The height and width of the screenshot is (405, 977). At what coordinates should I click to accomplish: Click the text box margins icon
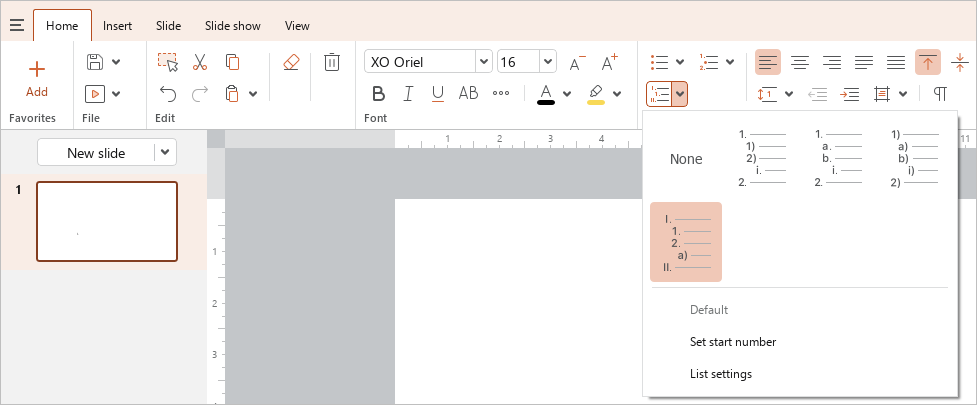coord(882,94)
